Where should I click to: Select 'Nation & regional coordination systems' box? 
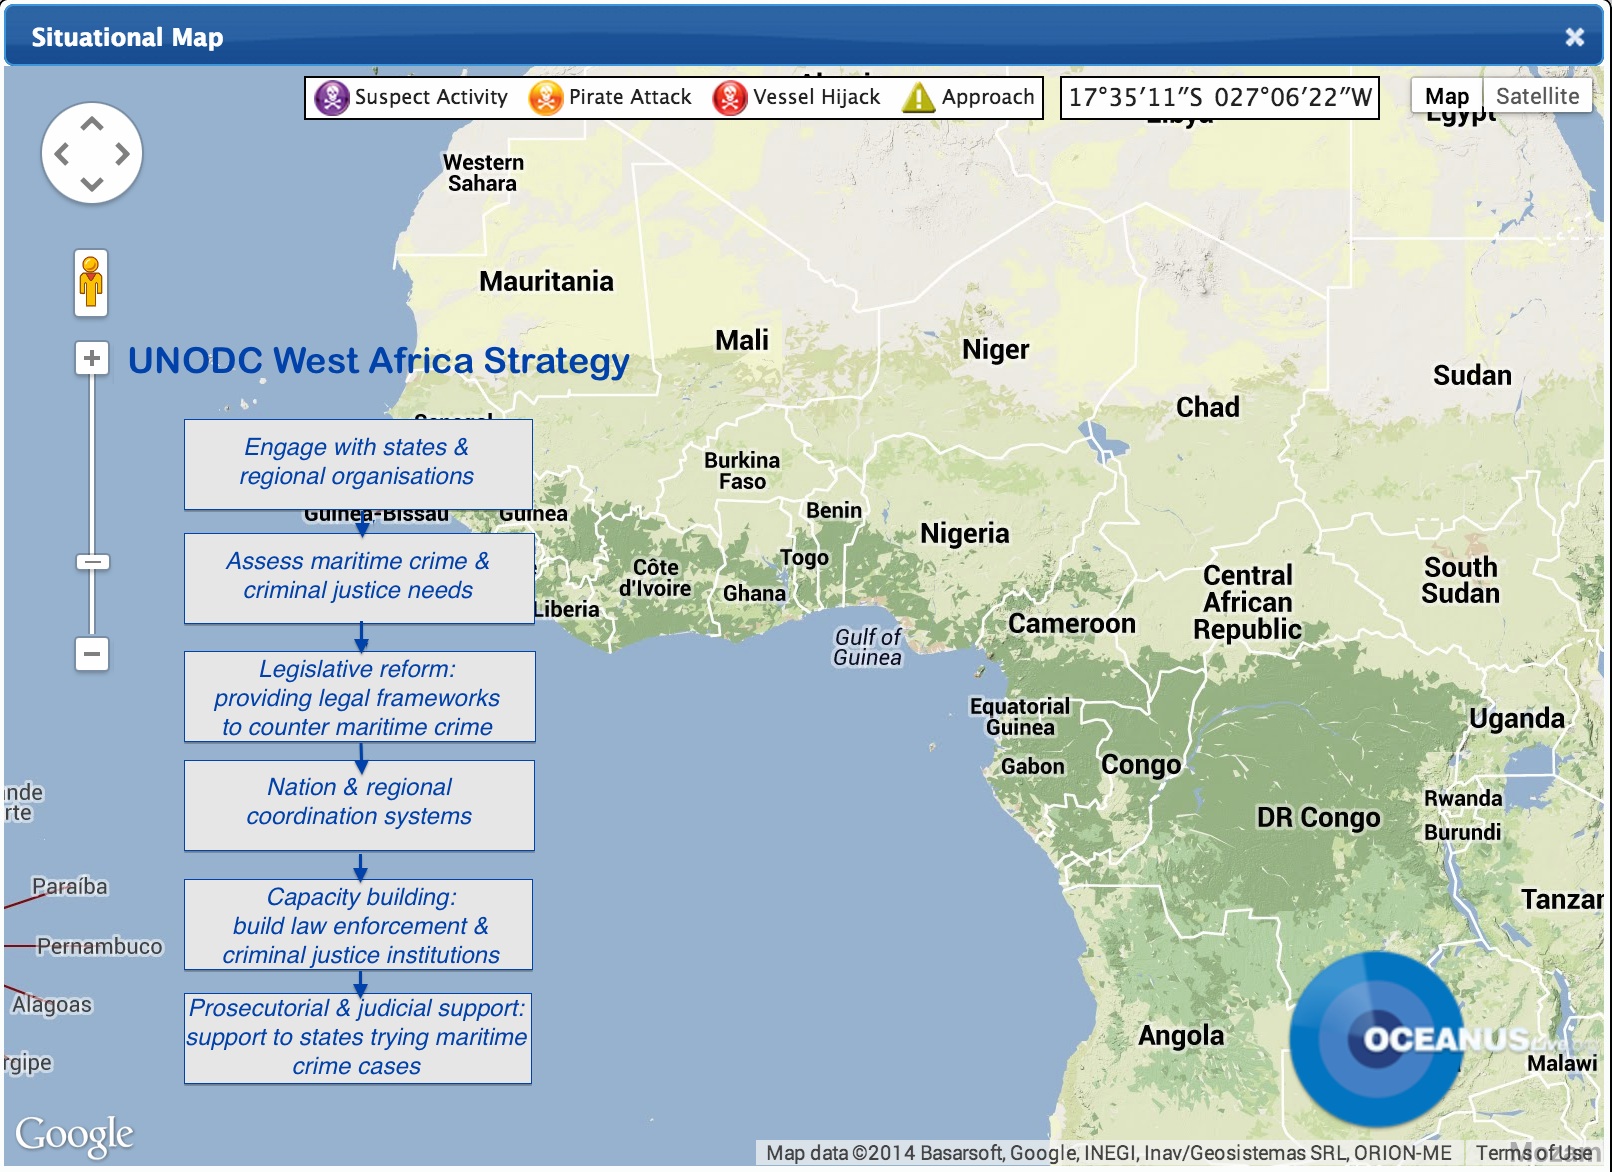[359, 805]
